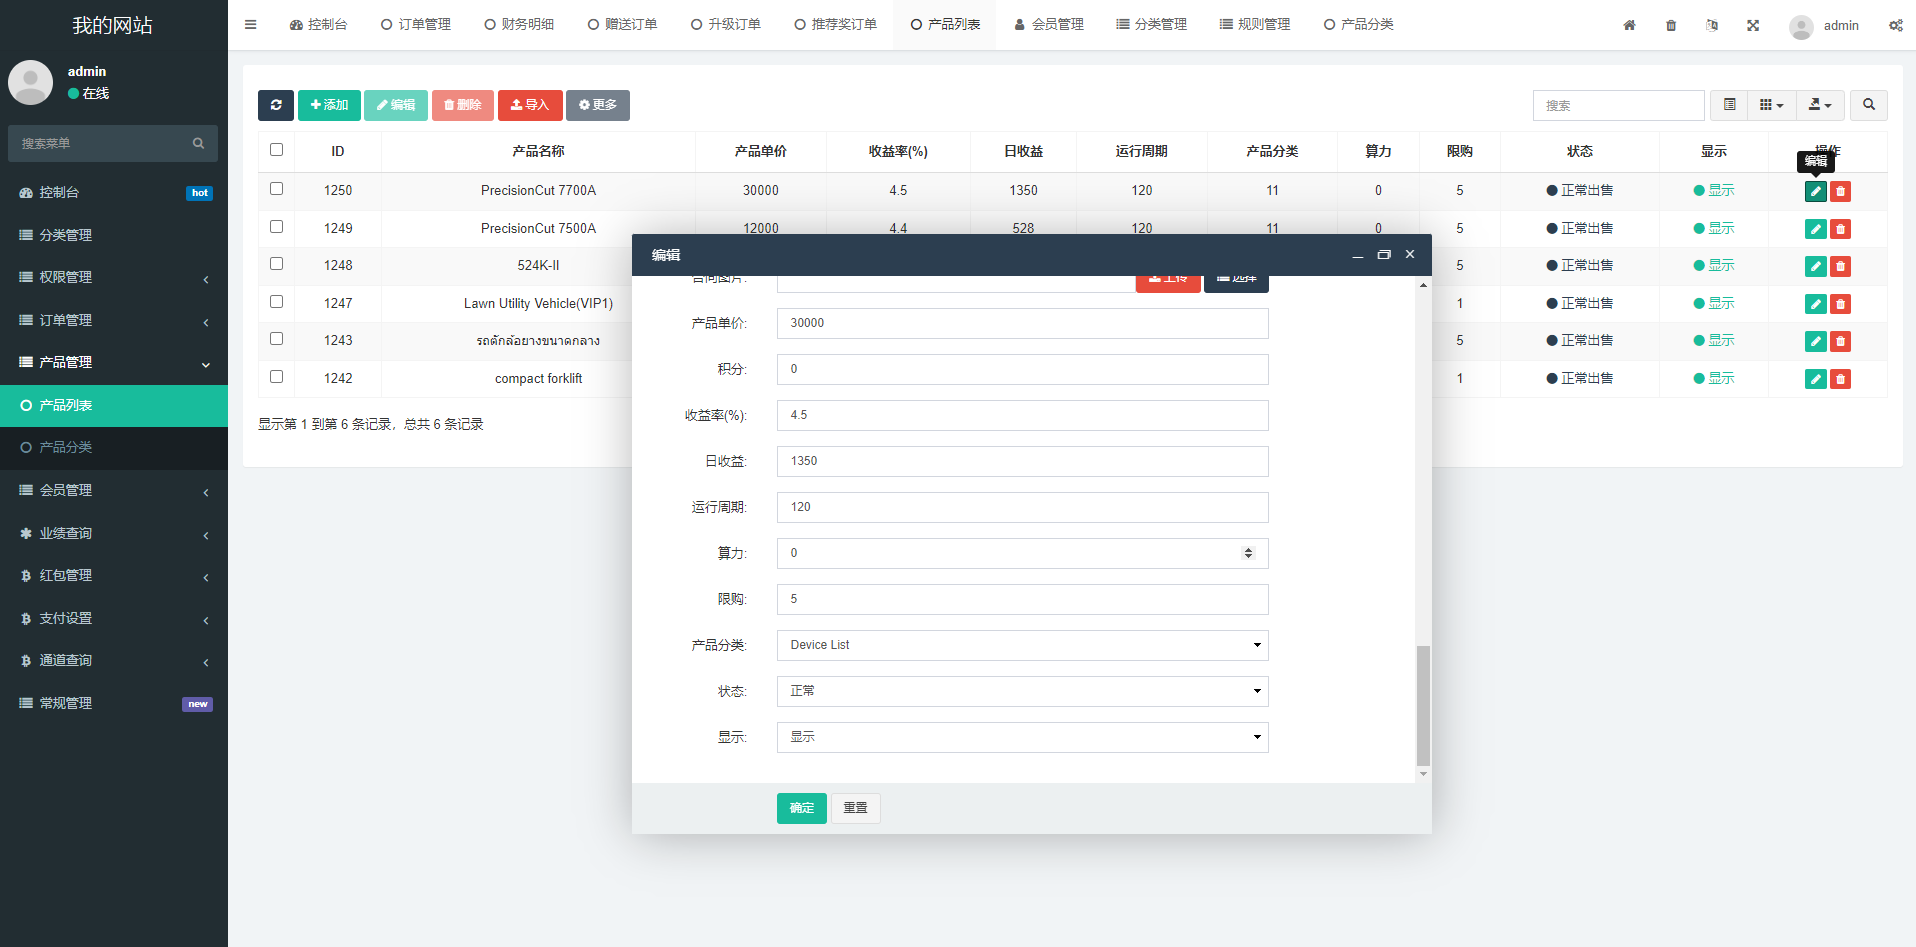Click the trash icon in top navigation bar
The height and width of the screenshot is (947, 1916).
click(x=1671, y=25)
